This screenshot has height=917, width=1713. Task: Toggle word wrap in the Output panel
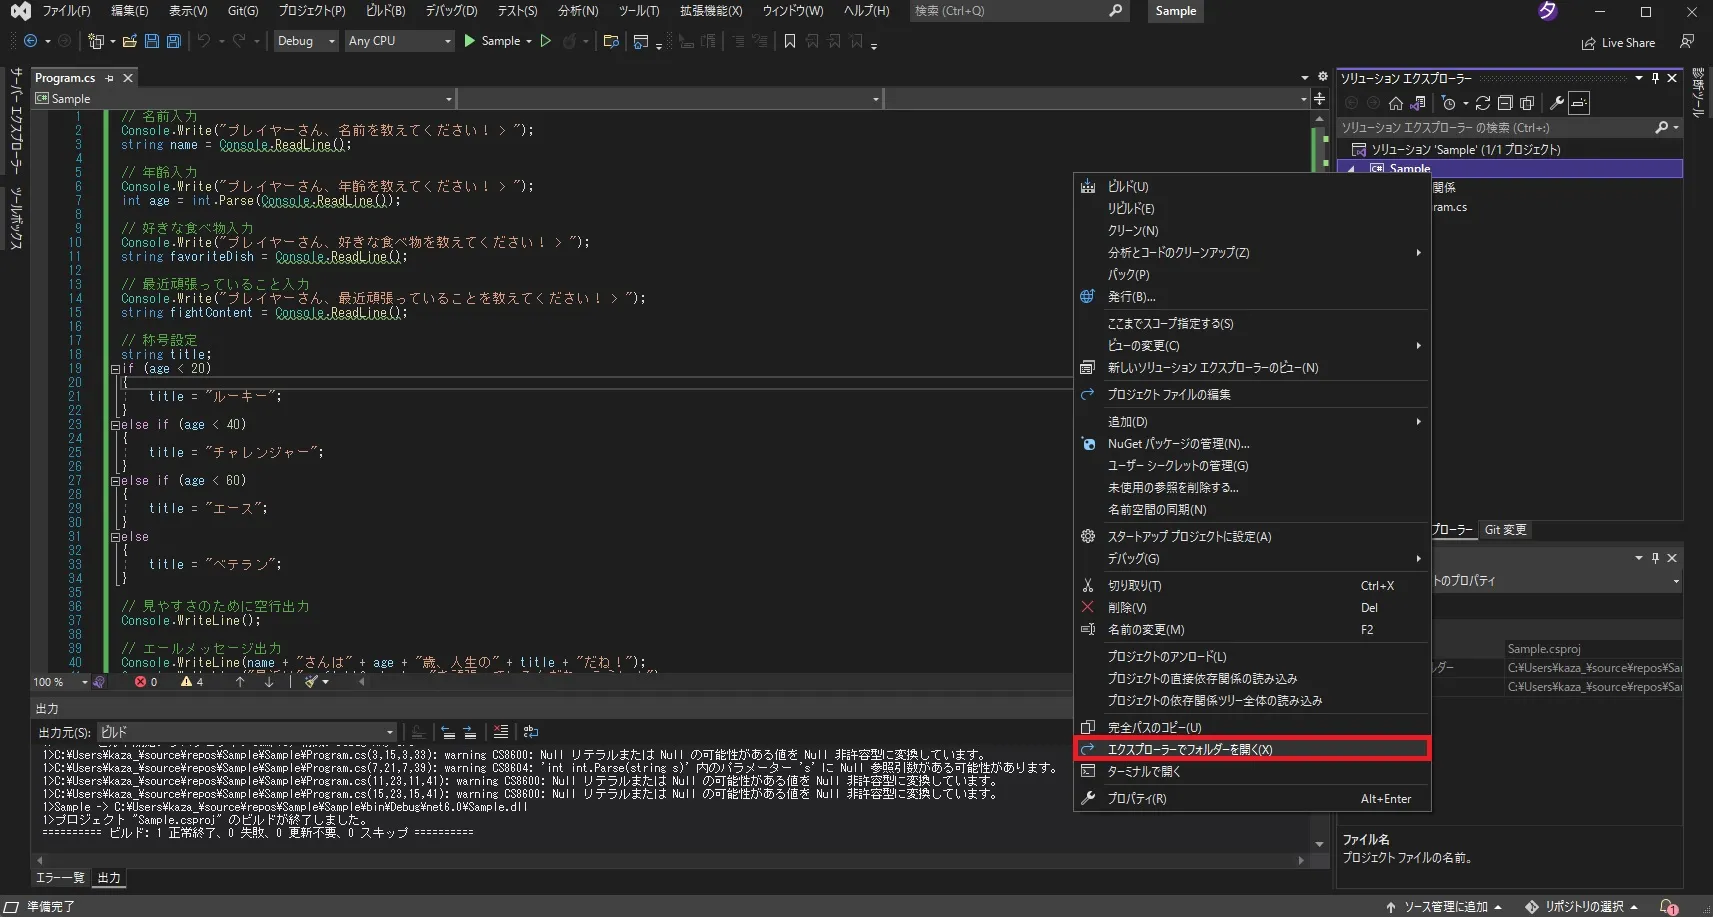[x=531, y=732]
